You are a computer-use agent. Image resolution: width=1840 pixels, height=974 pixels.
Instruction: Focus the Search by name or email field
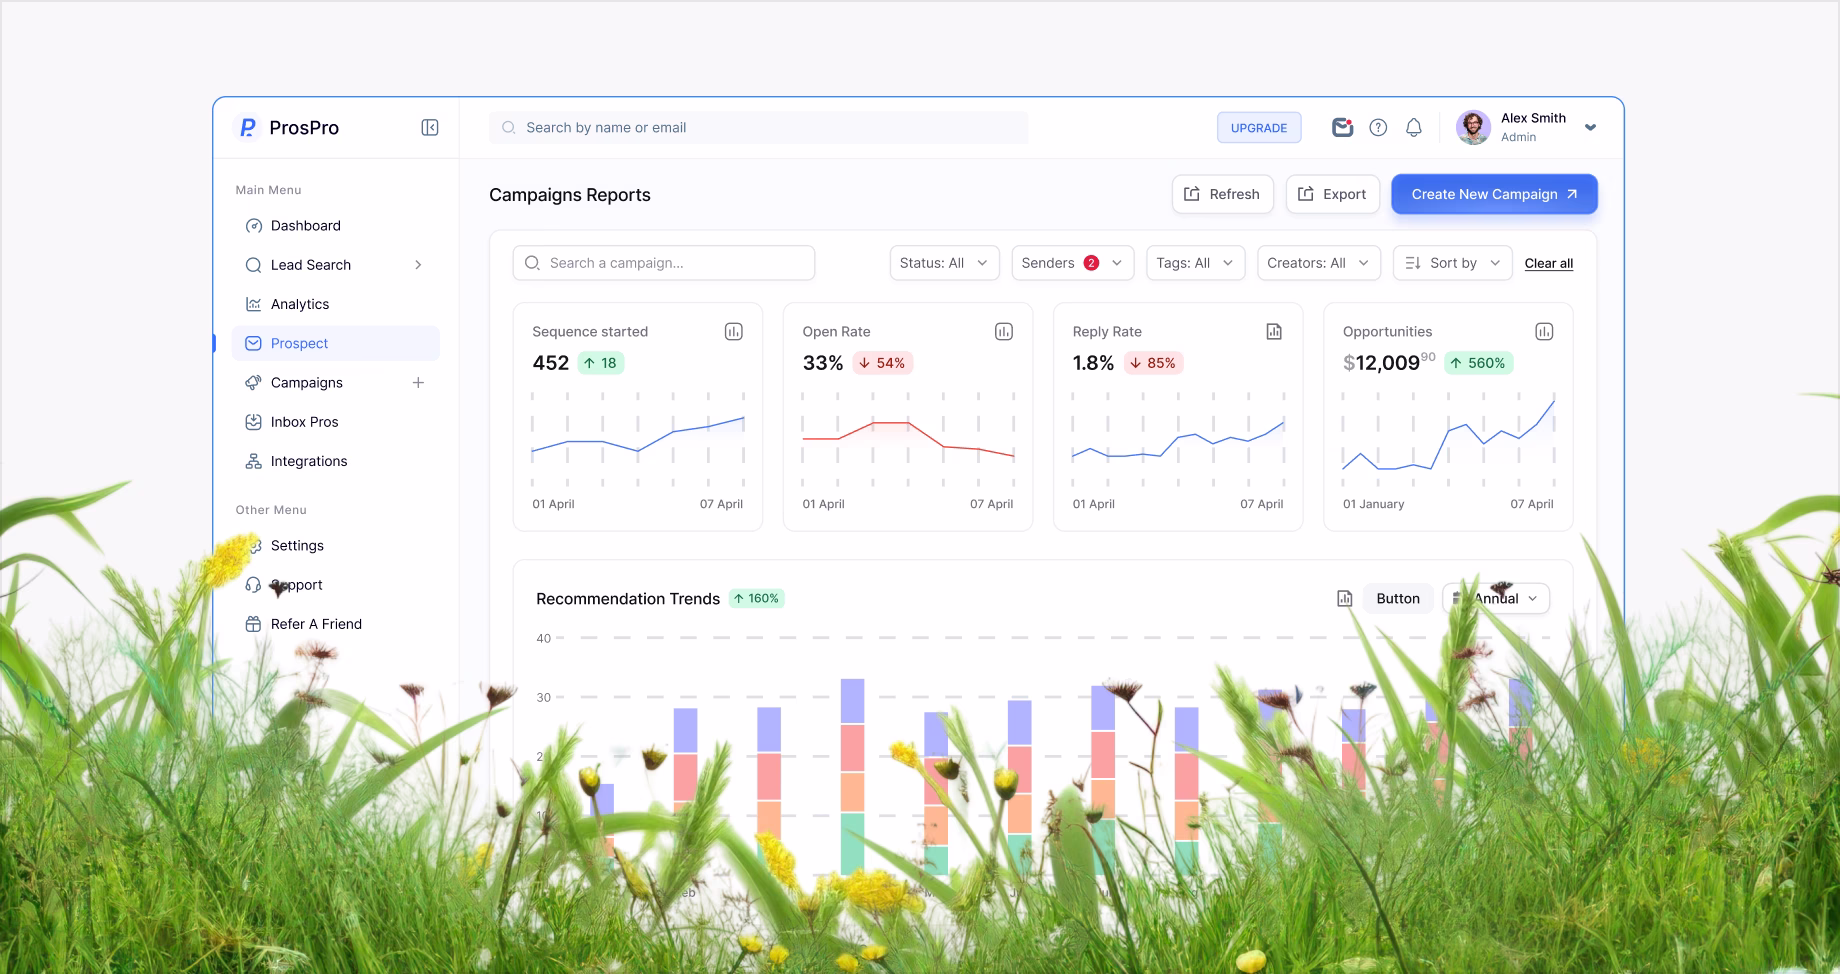[x=759, y=127]
